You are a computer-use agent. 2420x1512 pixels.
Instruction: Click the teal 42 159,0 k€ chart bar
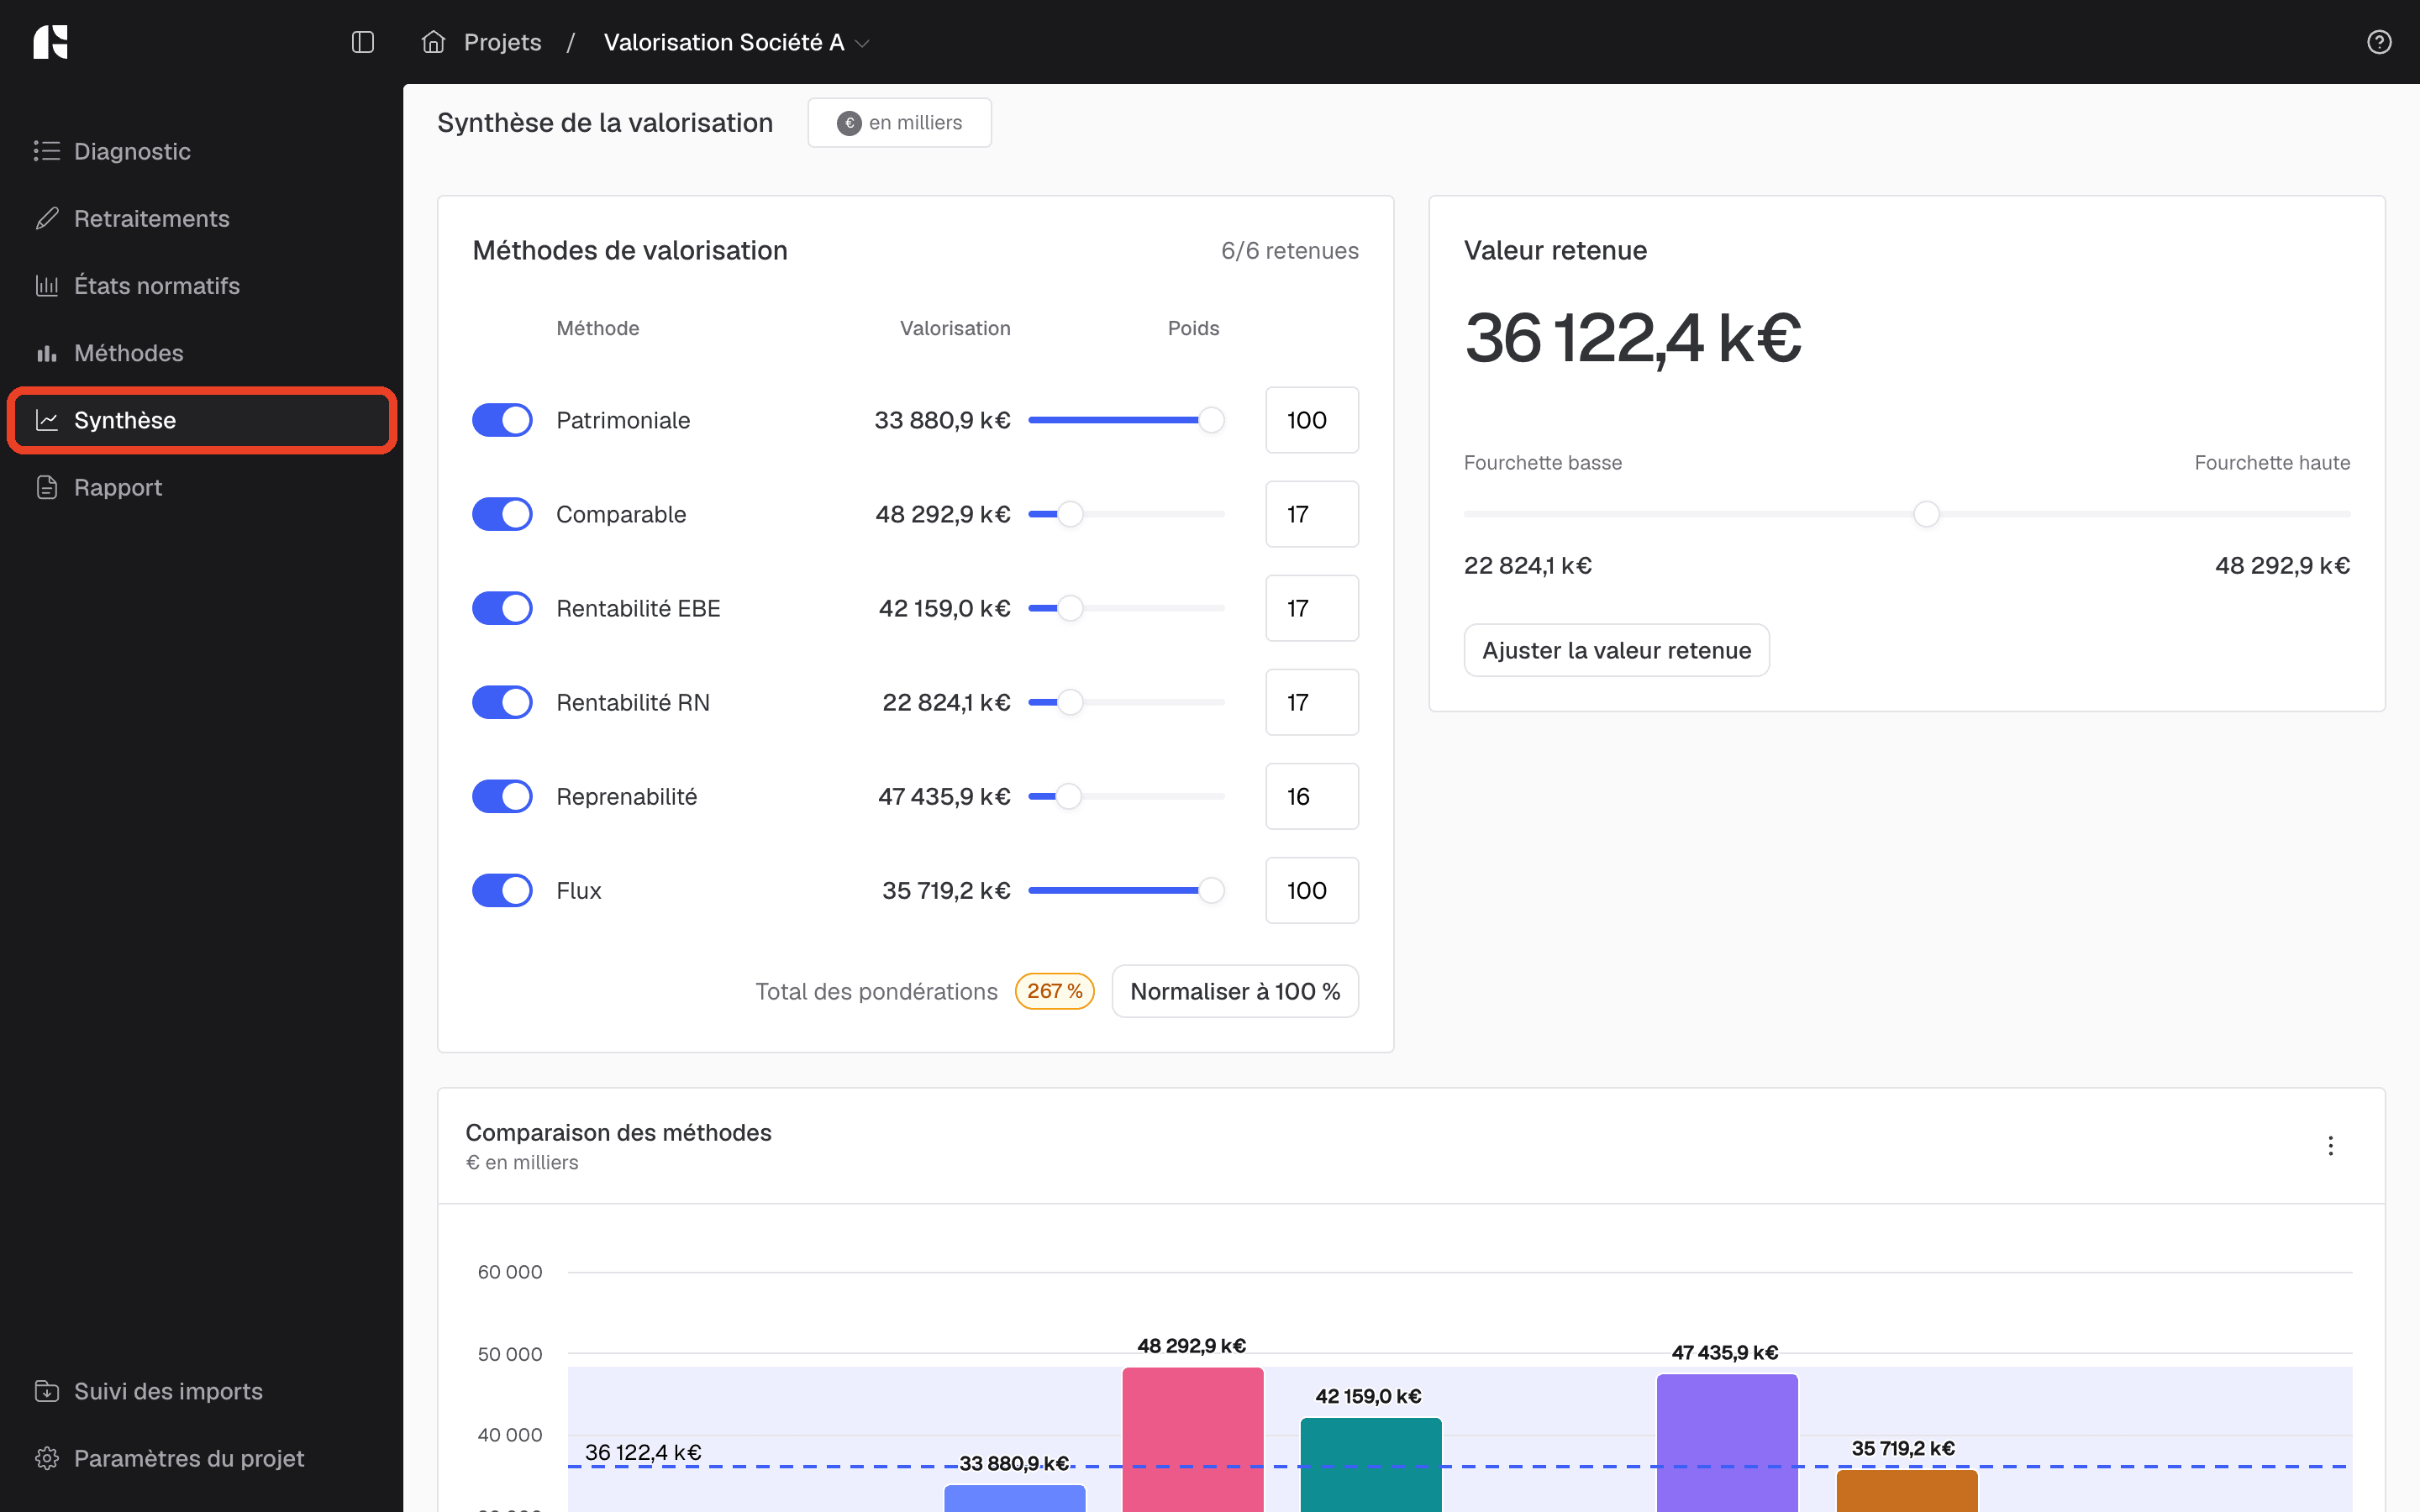tap(1371, 1465)
